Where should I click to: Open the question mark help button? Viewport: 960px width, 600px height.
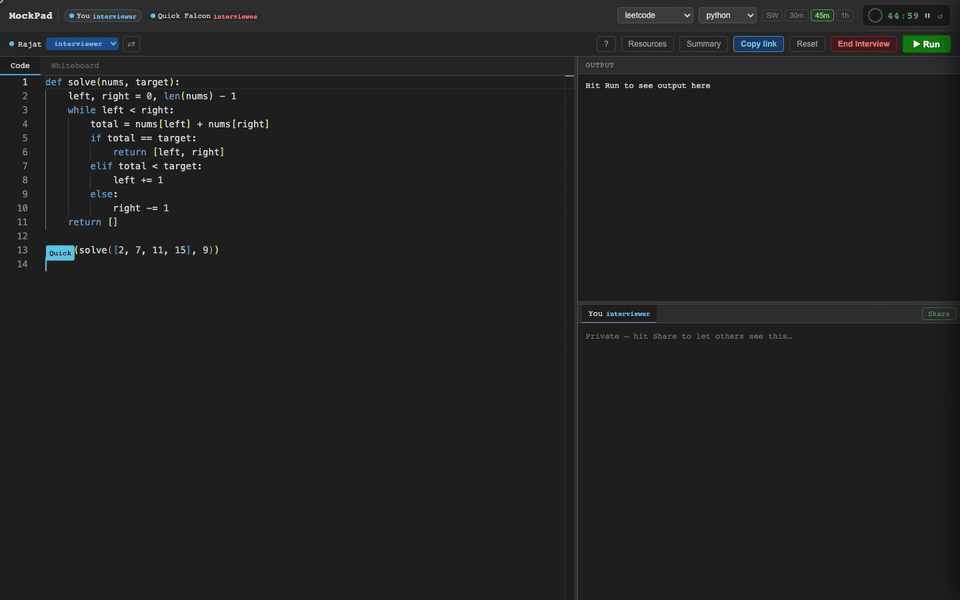point(606,44)
